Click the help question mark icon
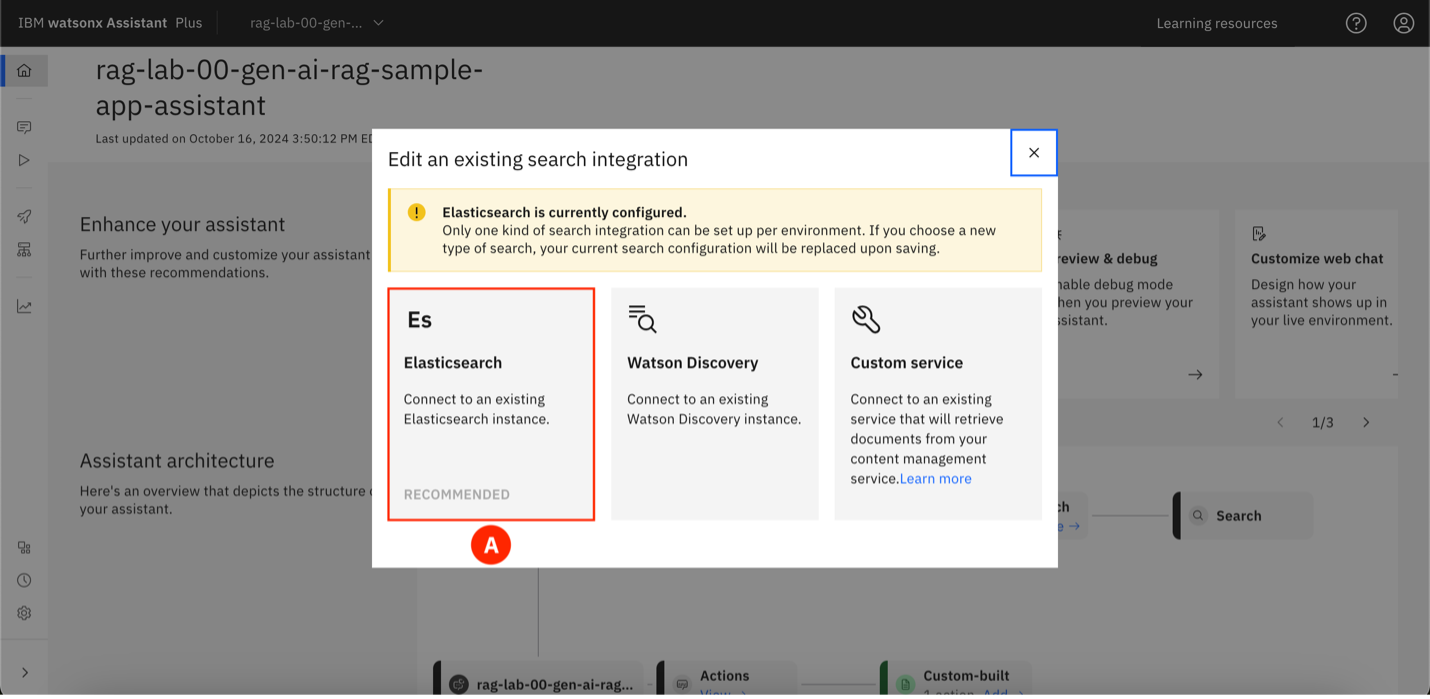 coord(1355,23)
